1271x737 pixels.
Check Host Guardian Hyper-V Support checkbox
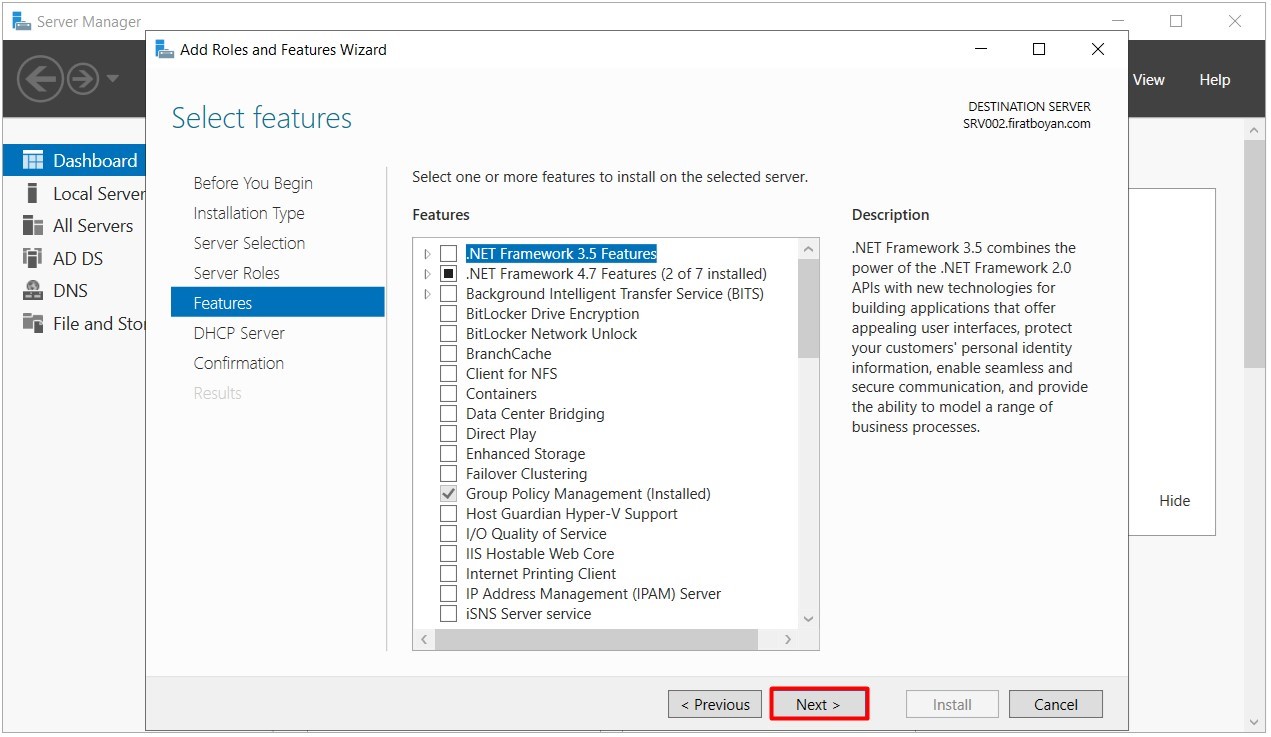[448, 514]
